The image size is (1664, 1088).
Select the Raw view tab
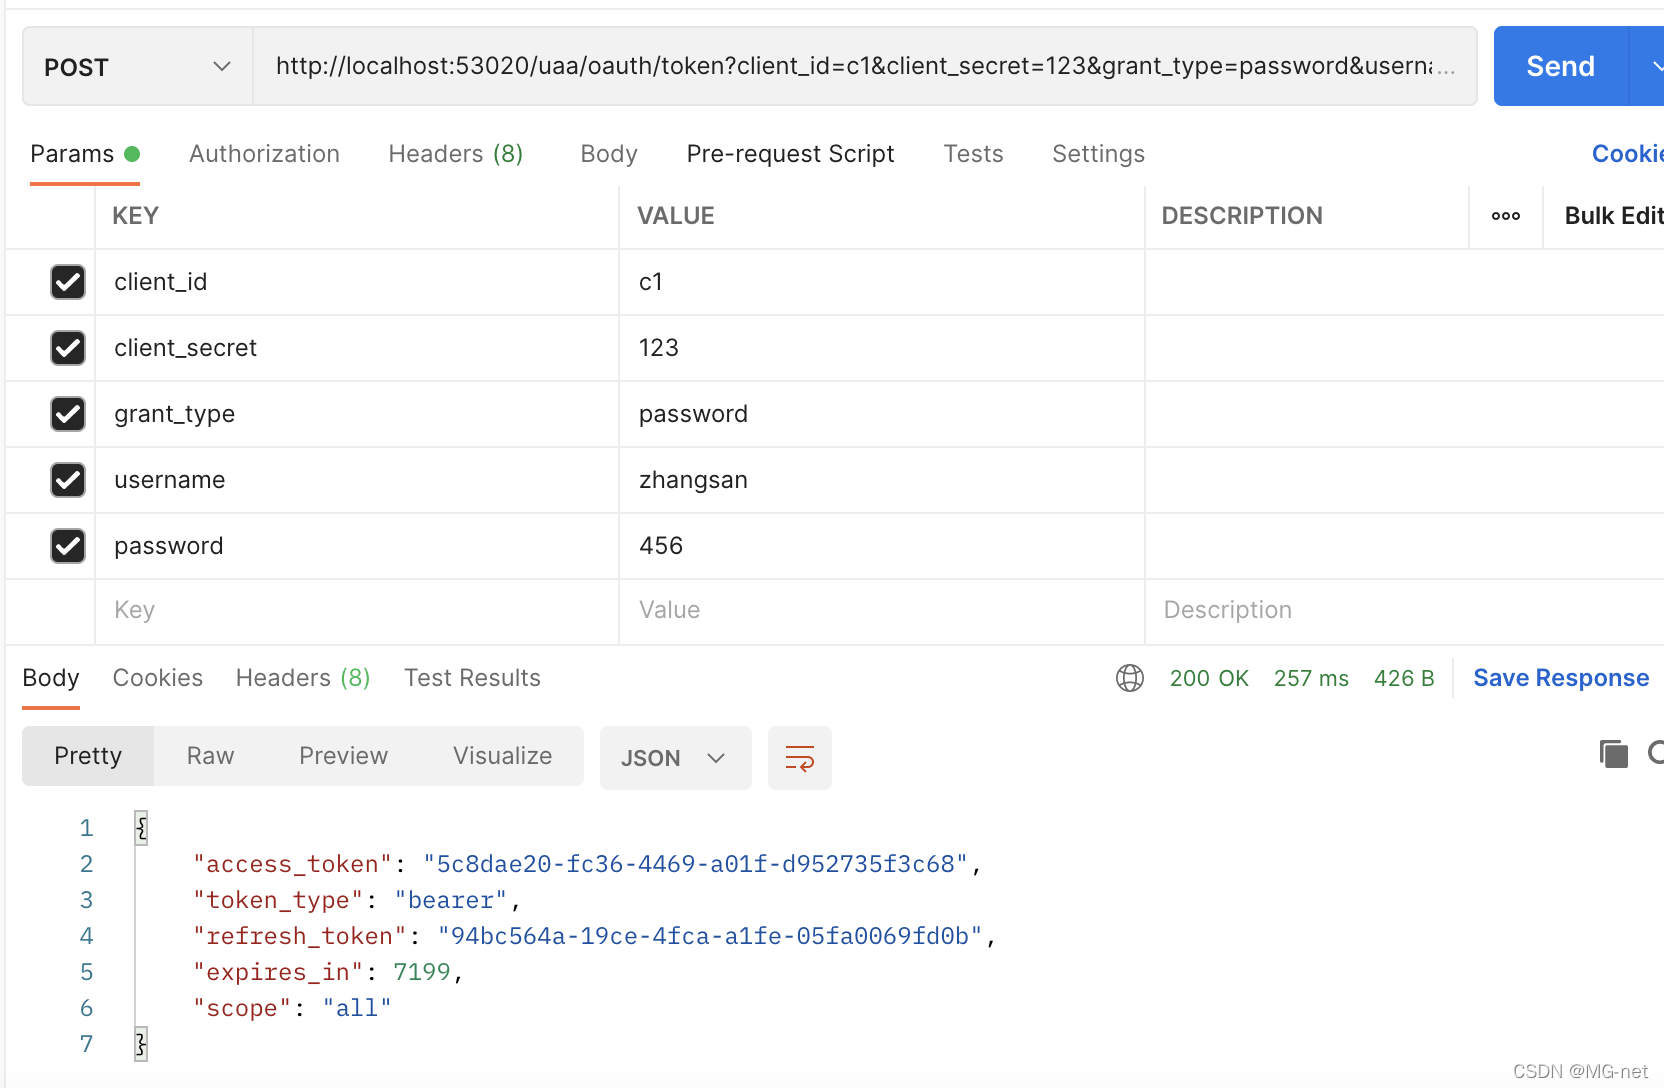[210, 756]
